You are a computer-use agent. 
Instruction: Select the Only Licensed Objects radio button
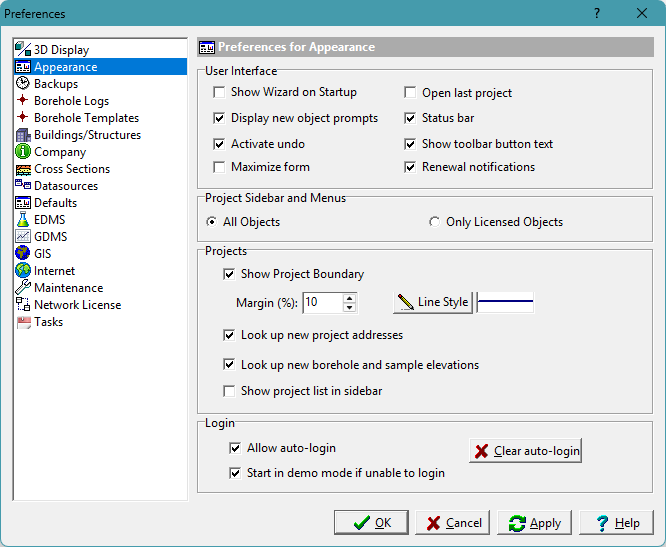pyautogui.click(x=434, y=222)
